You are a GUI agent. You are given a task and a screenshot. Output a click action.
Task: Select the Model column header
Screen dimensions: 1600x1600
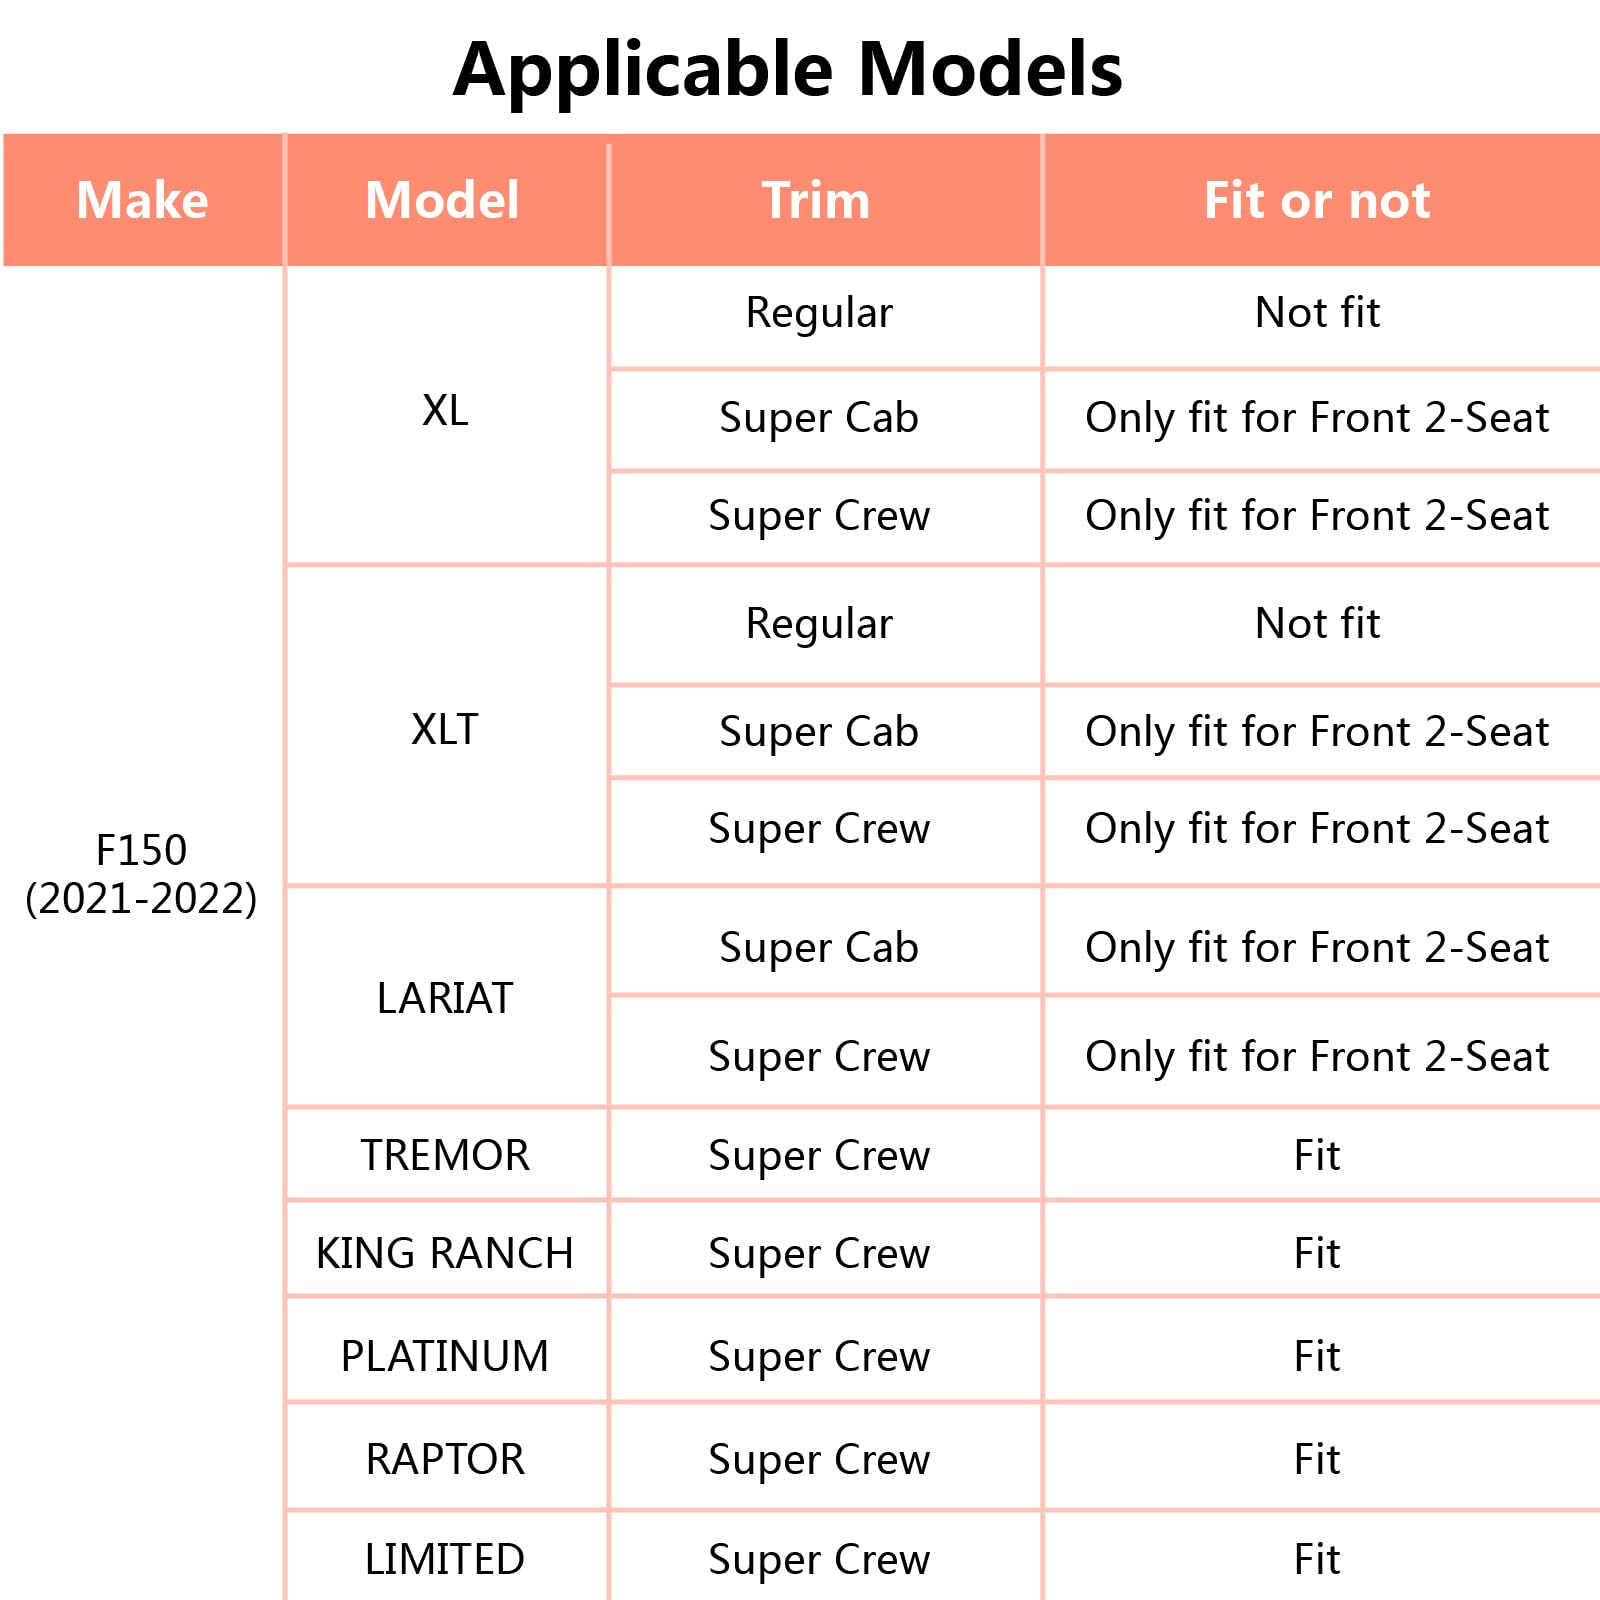click(x=444, y=200)
